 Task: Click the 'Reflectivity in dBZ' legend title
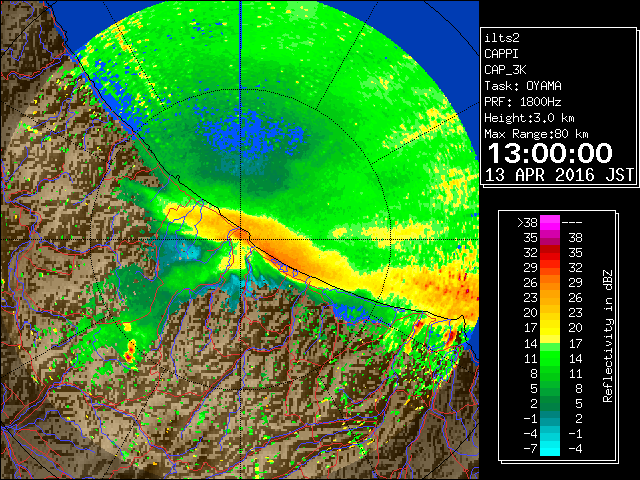click(x=607, y=336)
